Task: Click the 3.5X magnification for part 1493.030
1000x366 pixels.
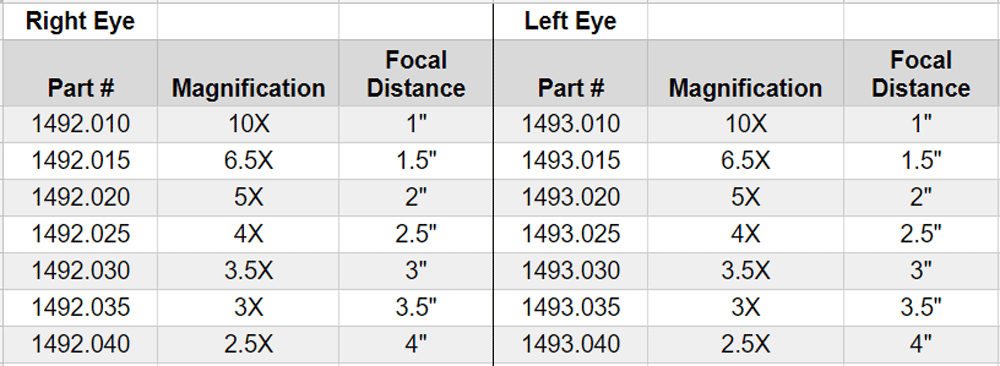Action: [746, 271]
